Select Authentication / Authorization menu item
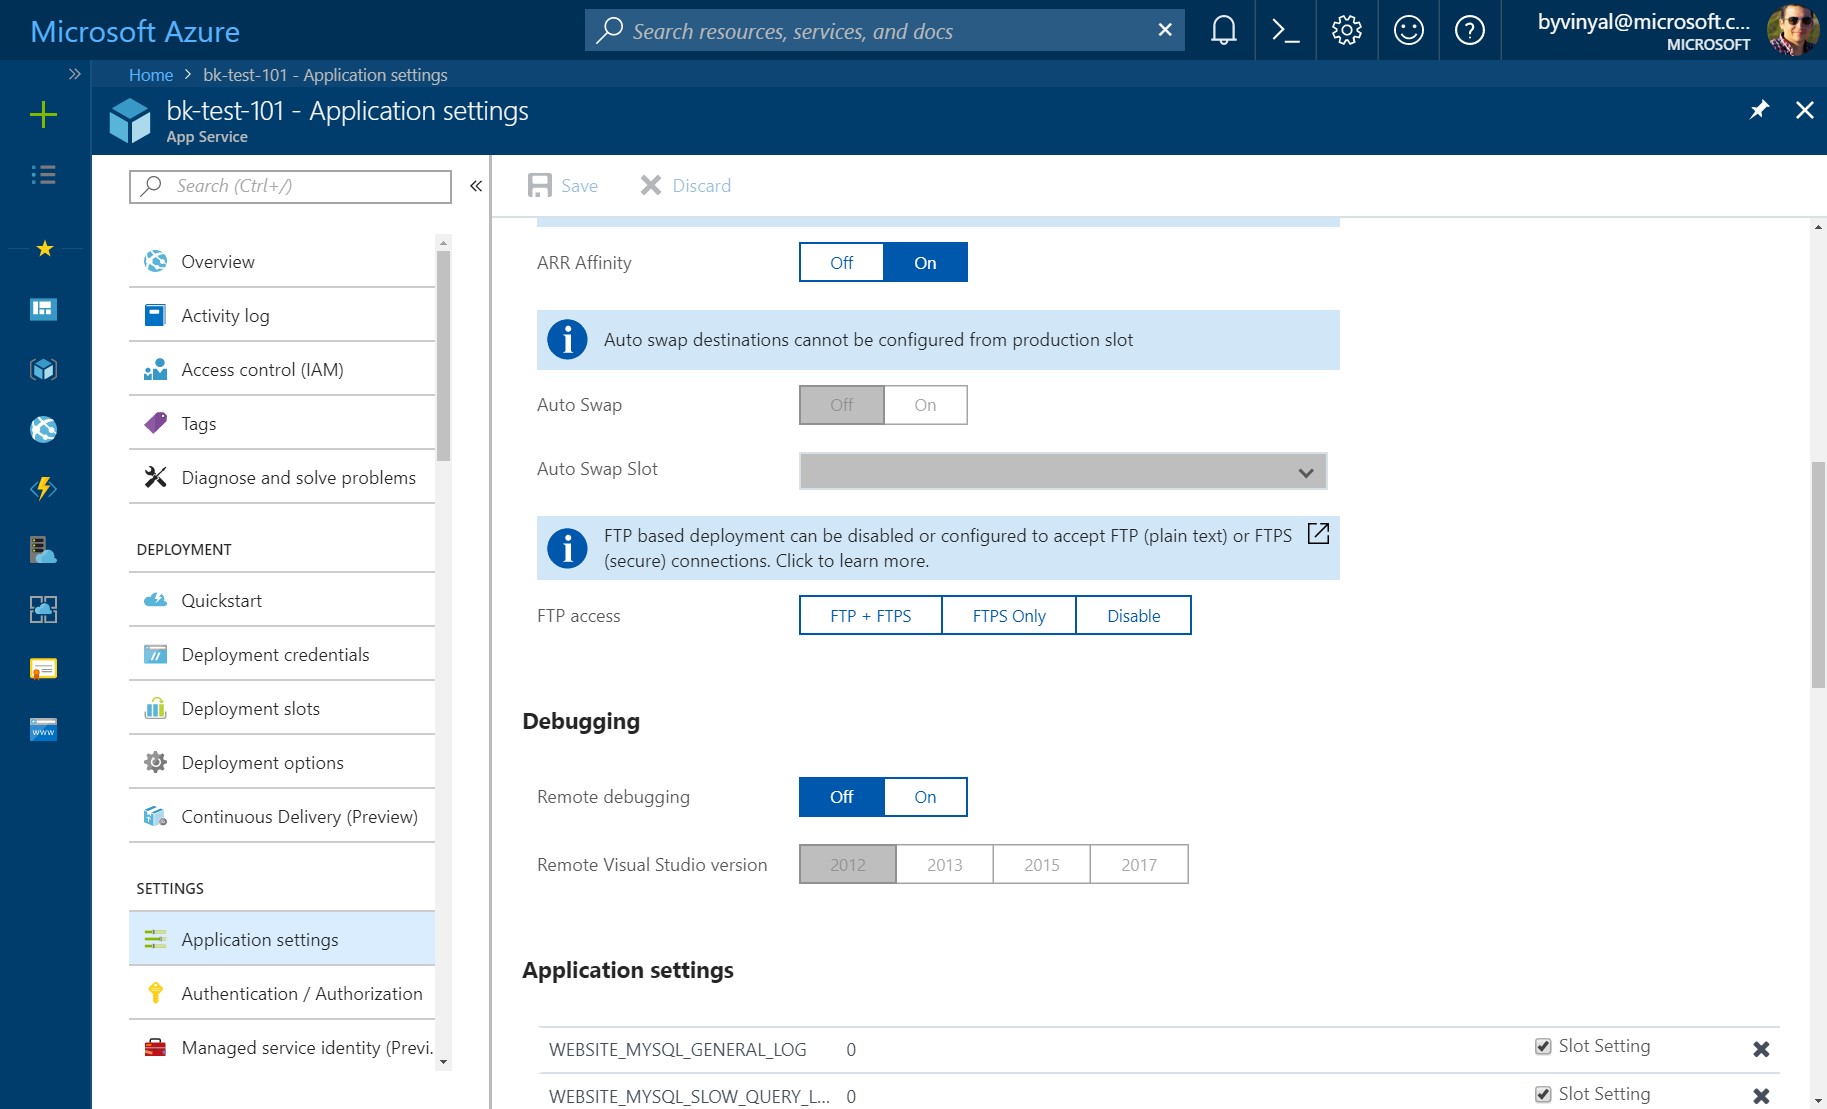This screenshot has width=1827, height=1109. tap(301, 994)
